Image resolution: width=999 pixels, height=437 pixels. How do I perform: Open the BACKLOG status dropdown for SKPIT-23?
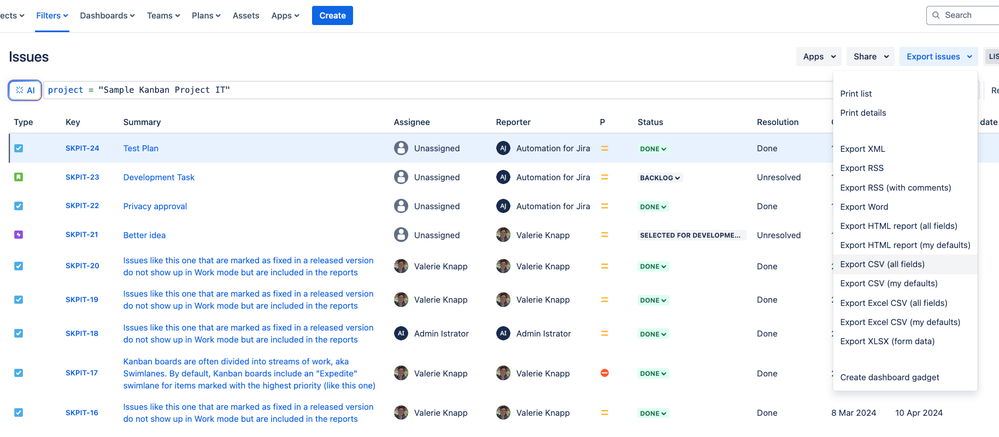point(660,178)
